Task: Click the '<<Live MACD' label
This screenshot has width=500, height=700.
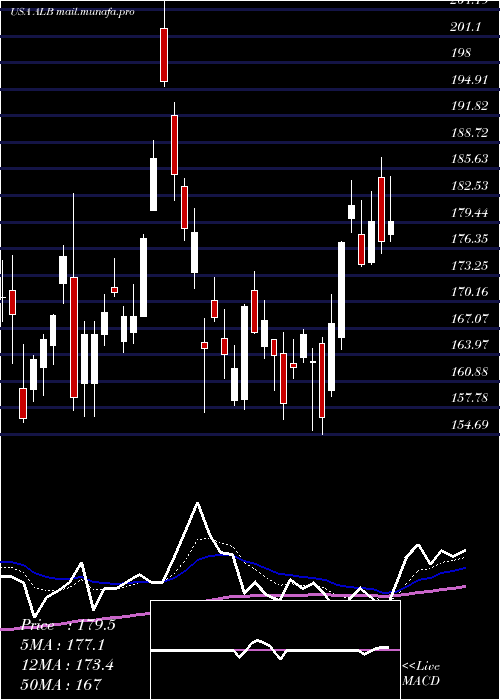Action: [x=421, y=673]
